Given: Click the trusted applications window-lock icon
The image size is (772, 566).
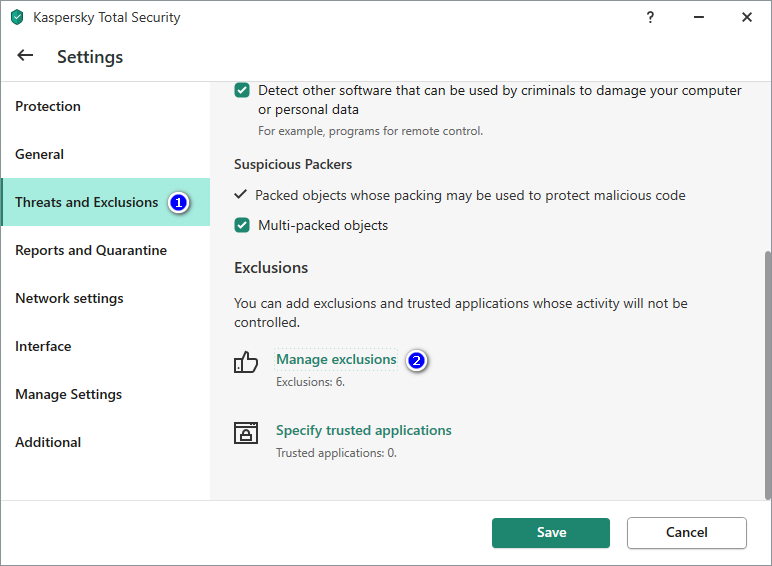Looking at the screenshot, I should click(x=246, y=433).
